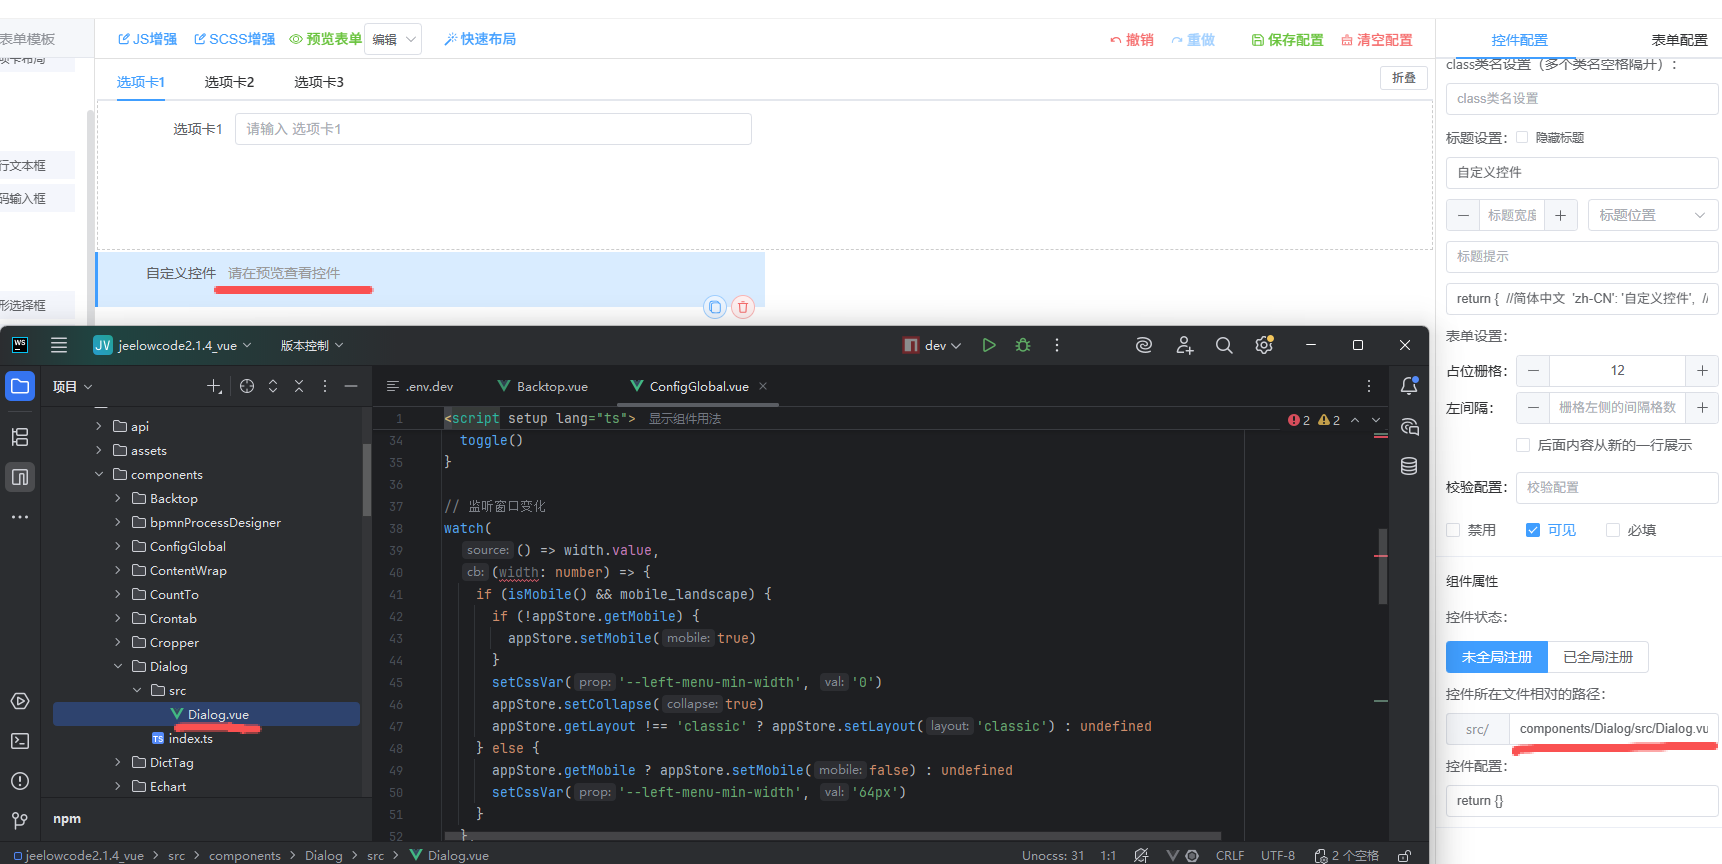The image size is (1722, 864).
Task: Open the Project folder tool window icon
Action: pyautogui.click(x=20, y=386)
